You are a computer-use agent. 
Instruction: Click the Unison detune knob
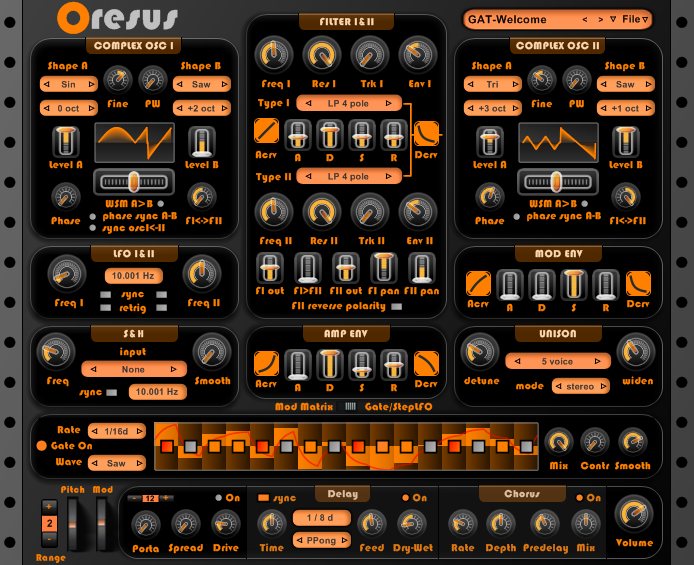pyautogui.click(x=478, y=349)
